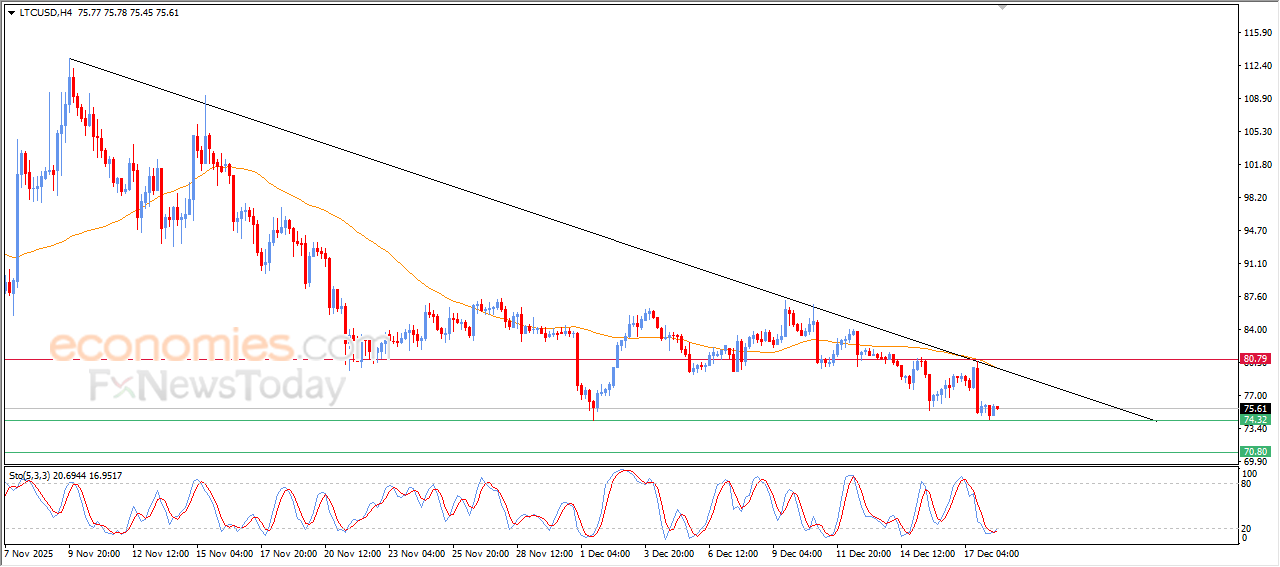Click the 115.90 value on price scale
The image size is (1280, 567).
(1256, 33)
